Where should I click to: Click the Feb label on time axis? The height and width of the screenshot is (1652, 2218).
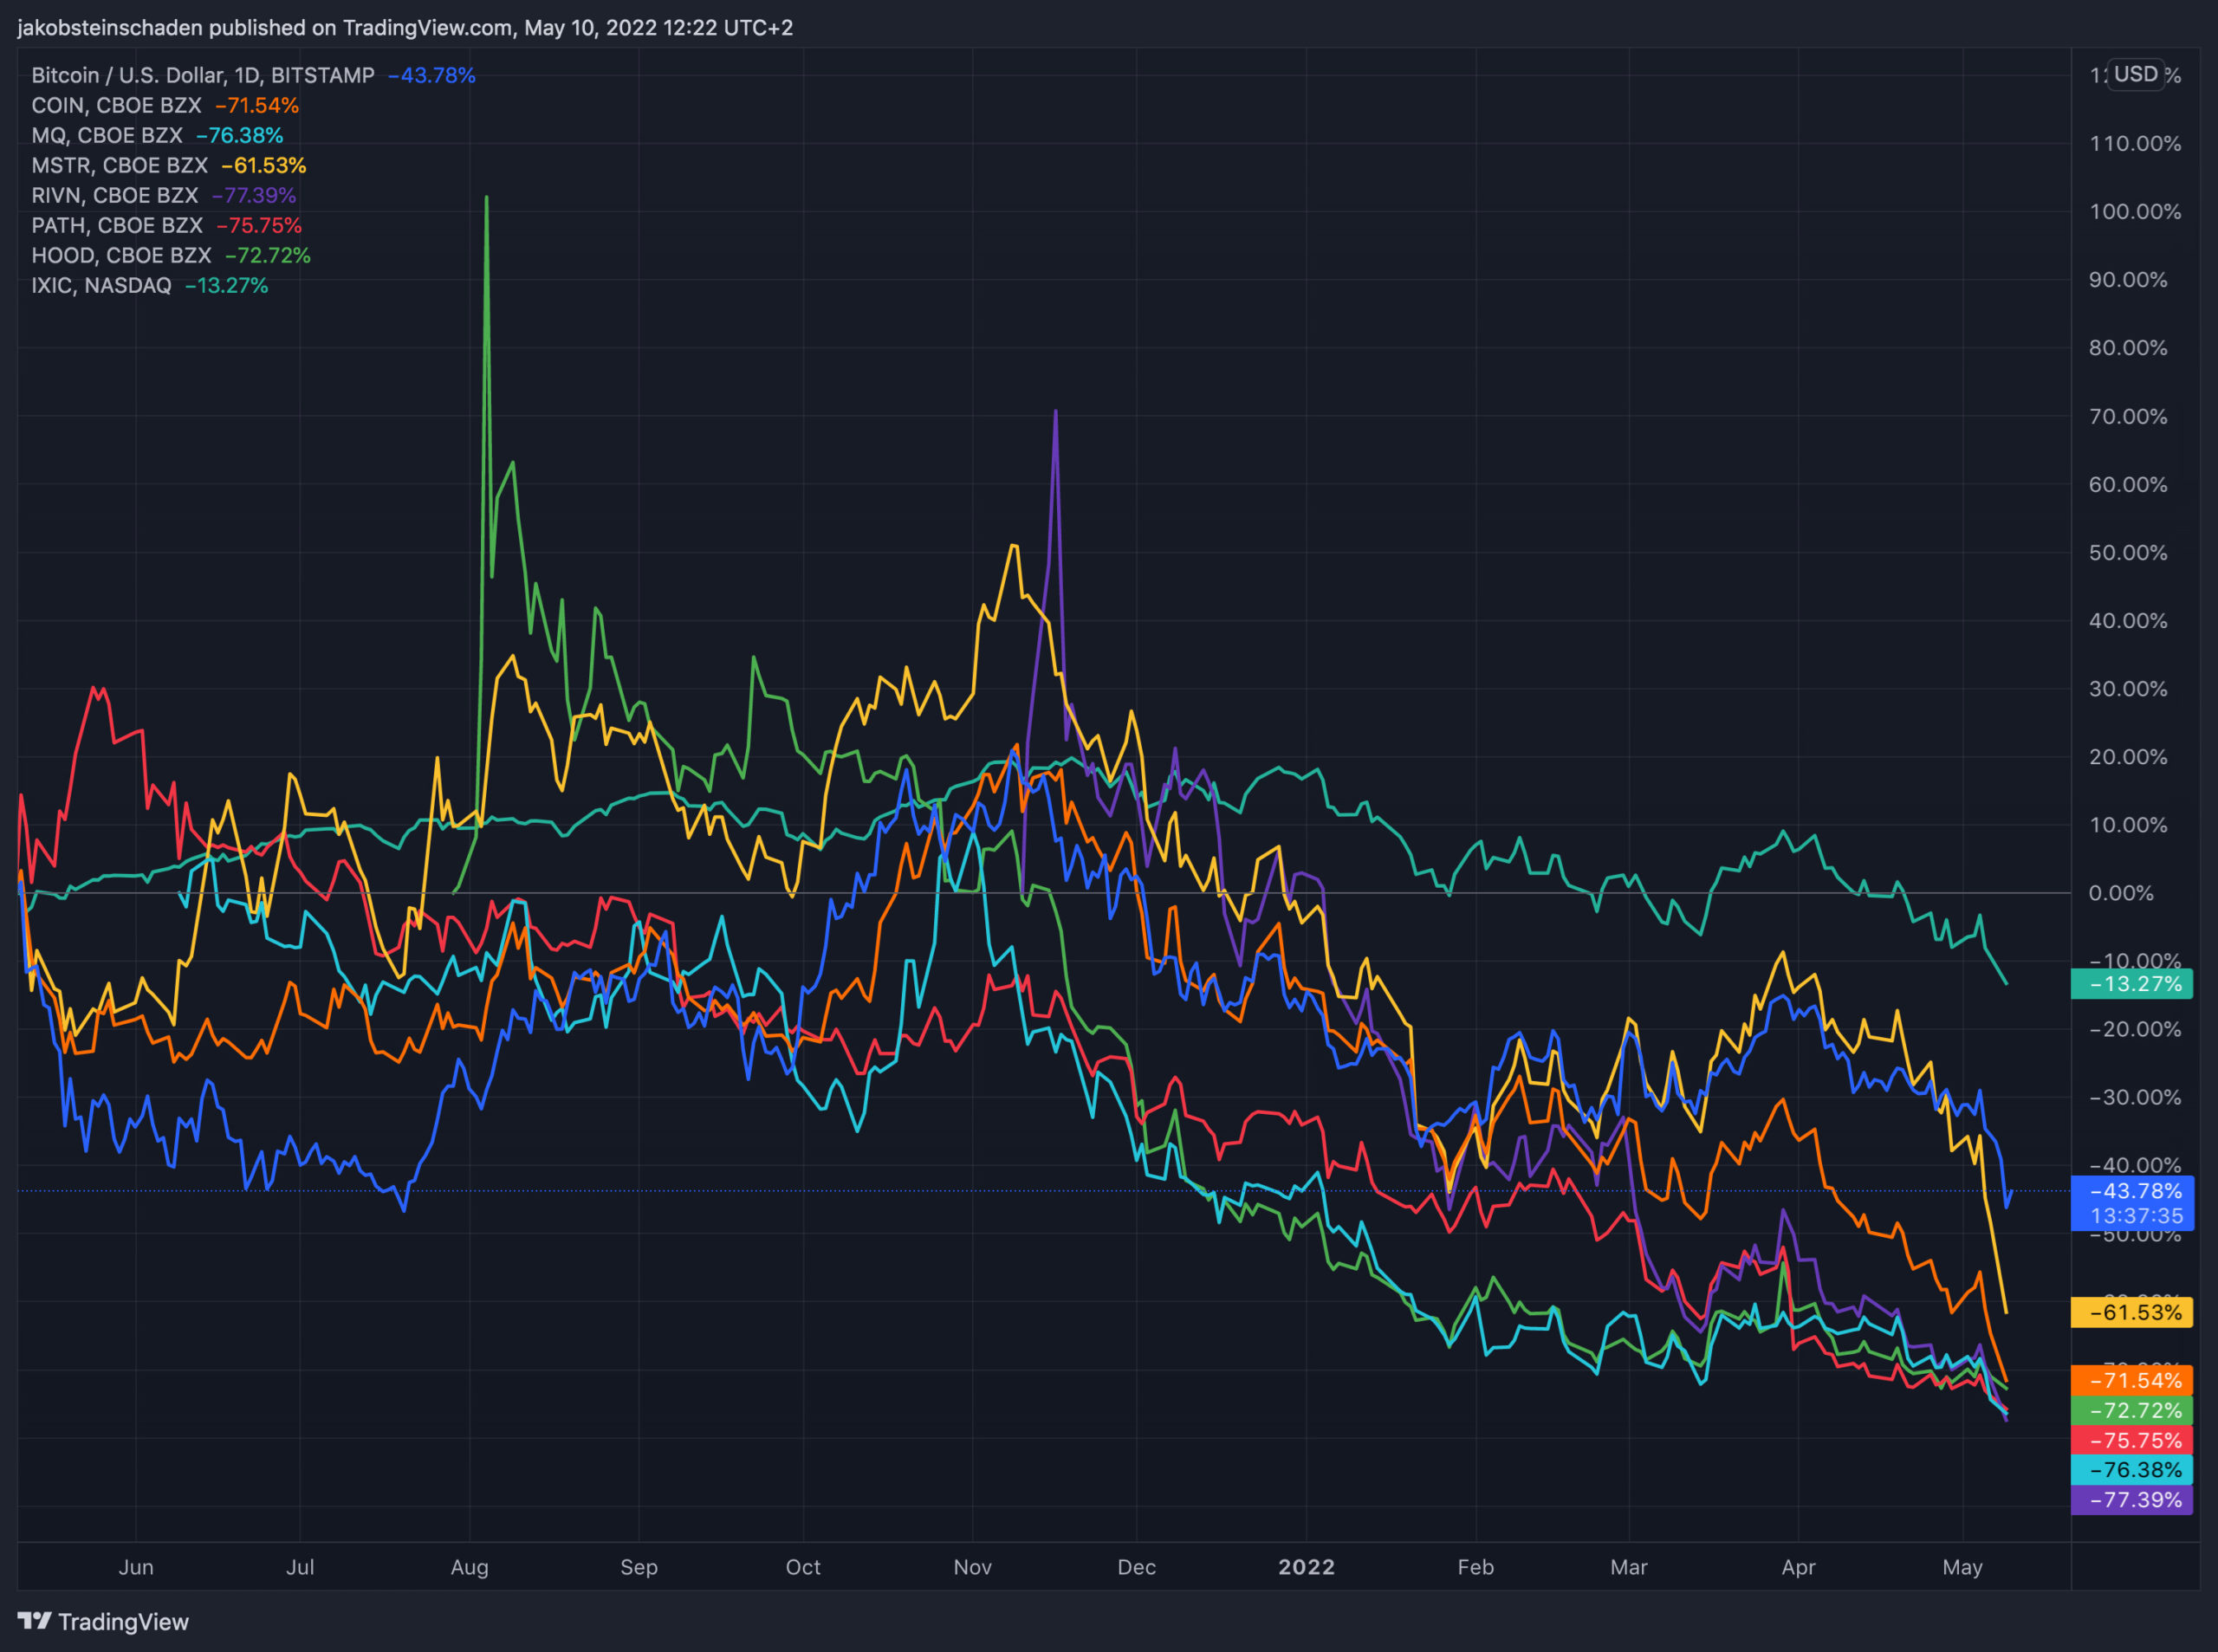click(x=1475, y=1566)
